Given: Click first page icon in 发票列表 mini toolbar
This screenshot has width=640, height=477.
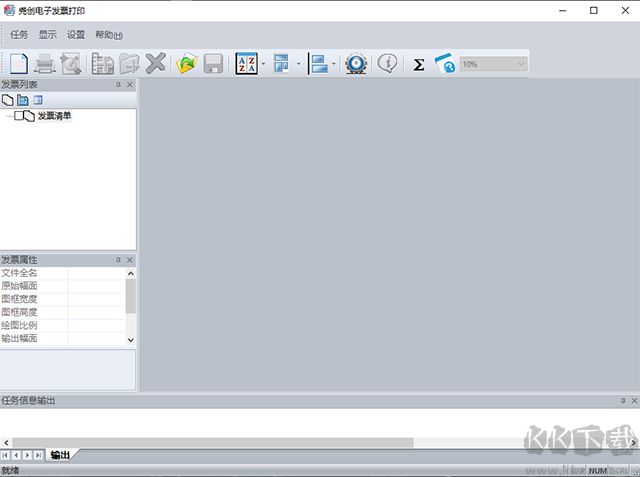Looking at the screenshot, I should [x=8, y=100].
